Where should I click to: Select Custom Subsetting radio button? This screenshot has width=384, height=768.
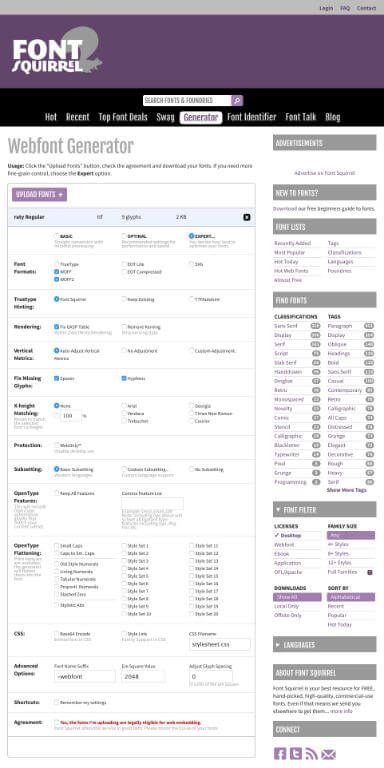pos(124,469)
